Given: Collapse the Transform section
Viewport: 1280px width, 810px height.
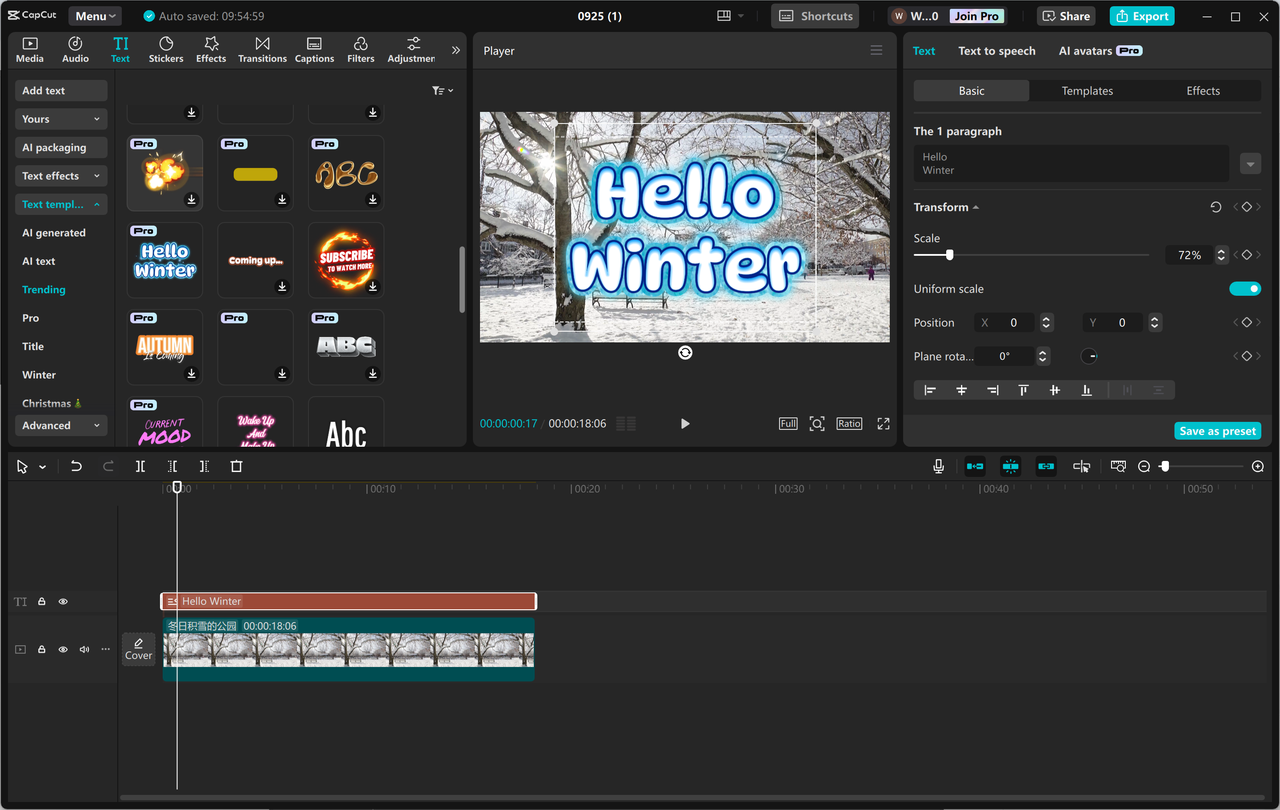Looking at the screenshot, I should coord(976,207).
